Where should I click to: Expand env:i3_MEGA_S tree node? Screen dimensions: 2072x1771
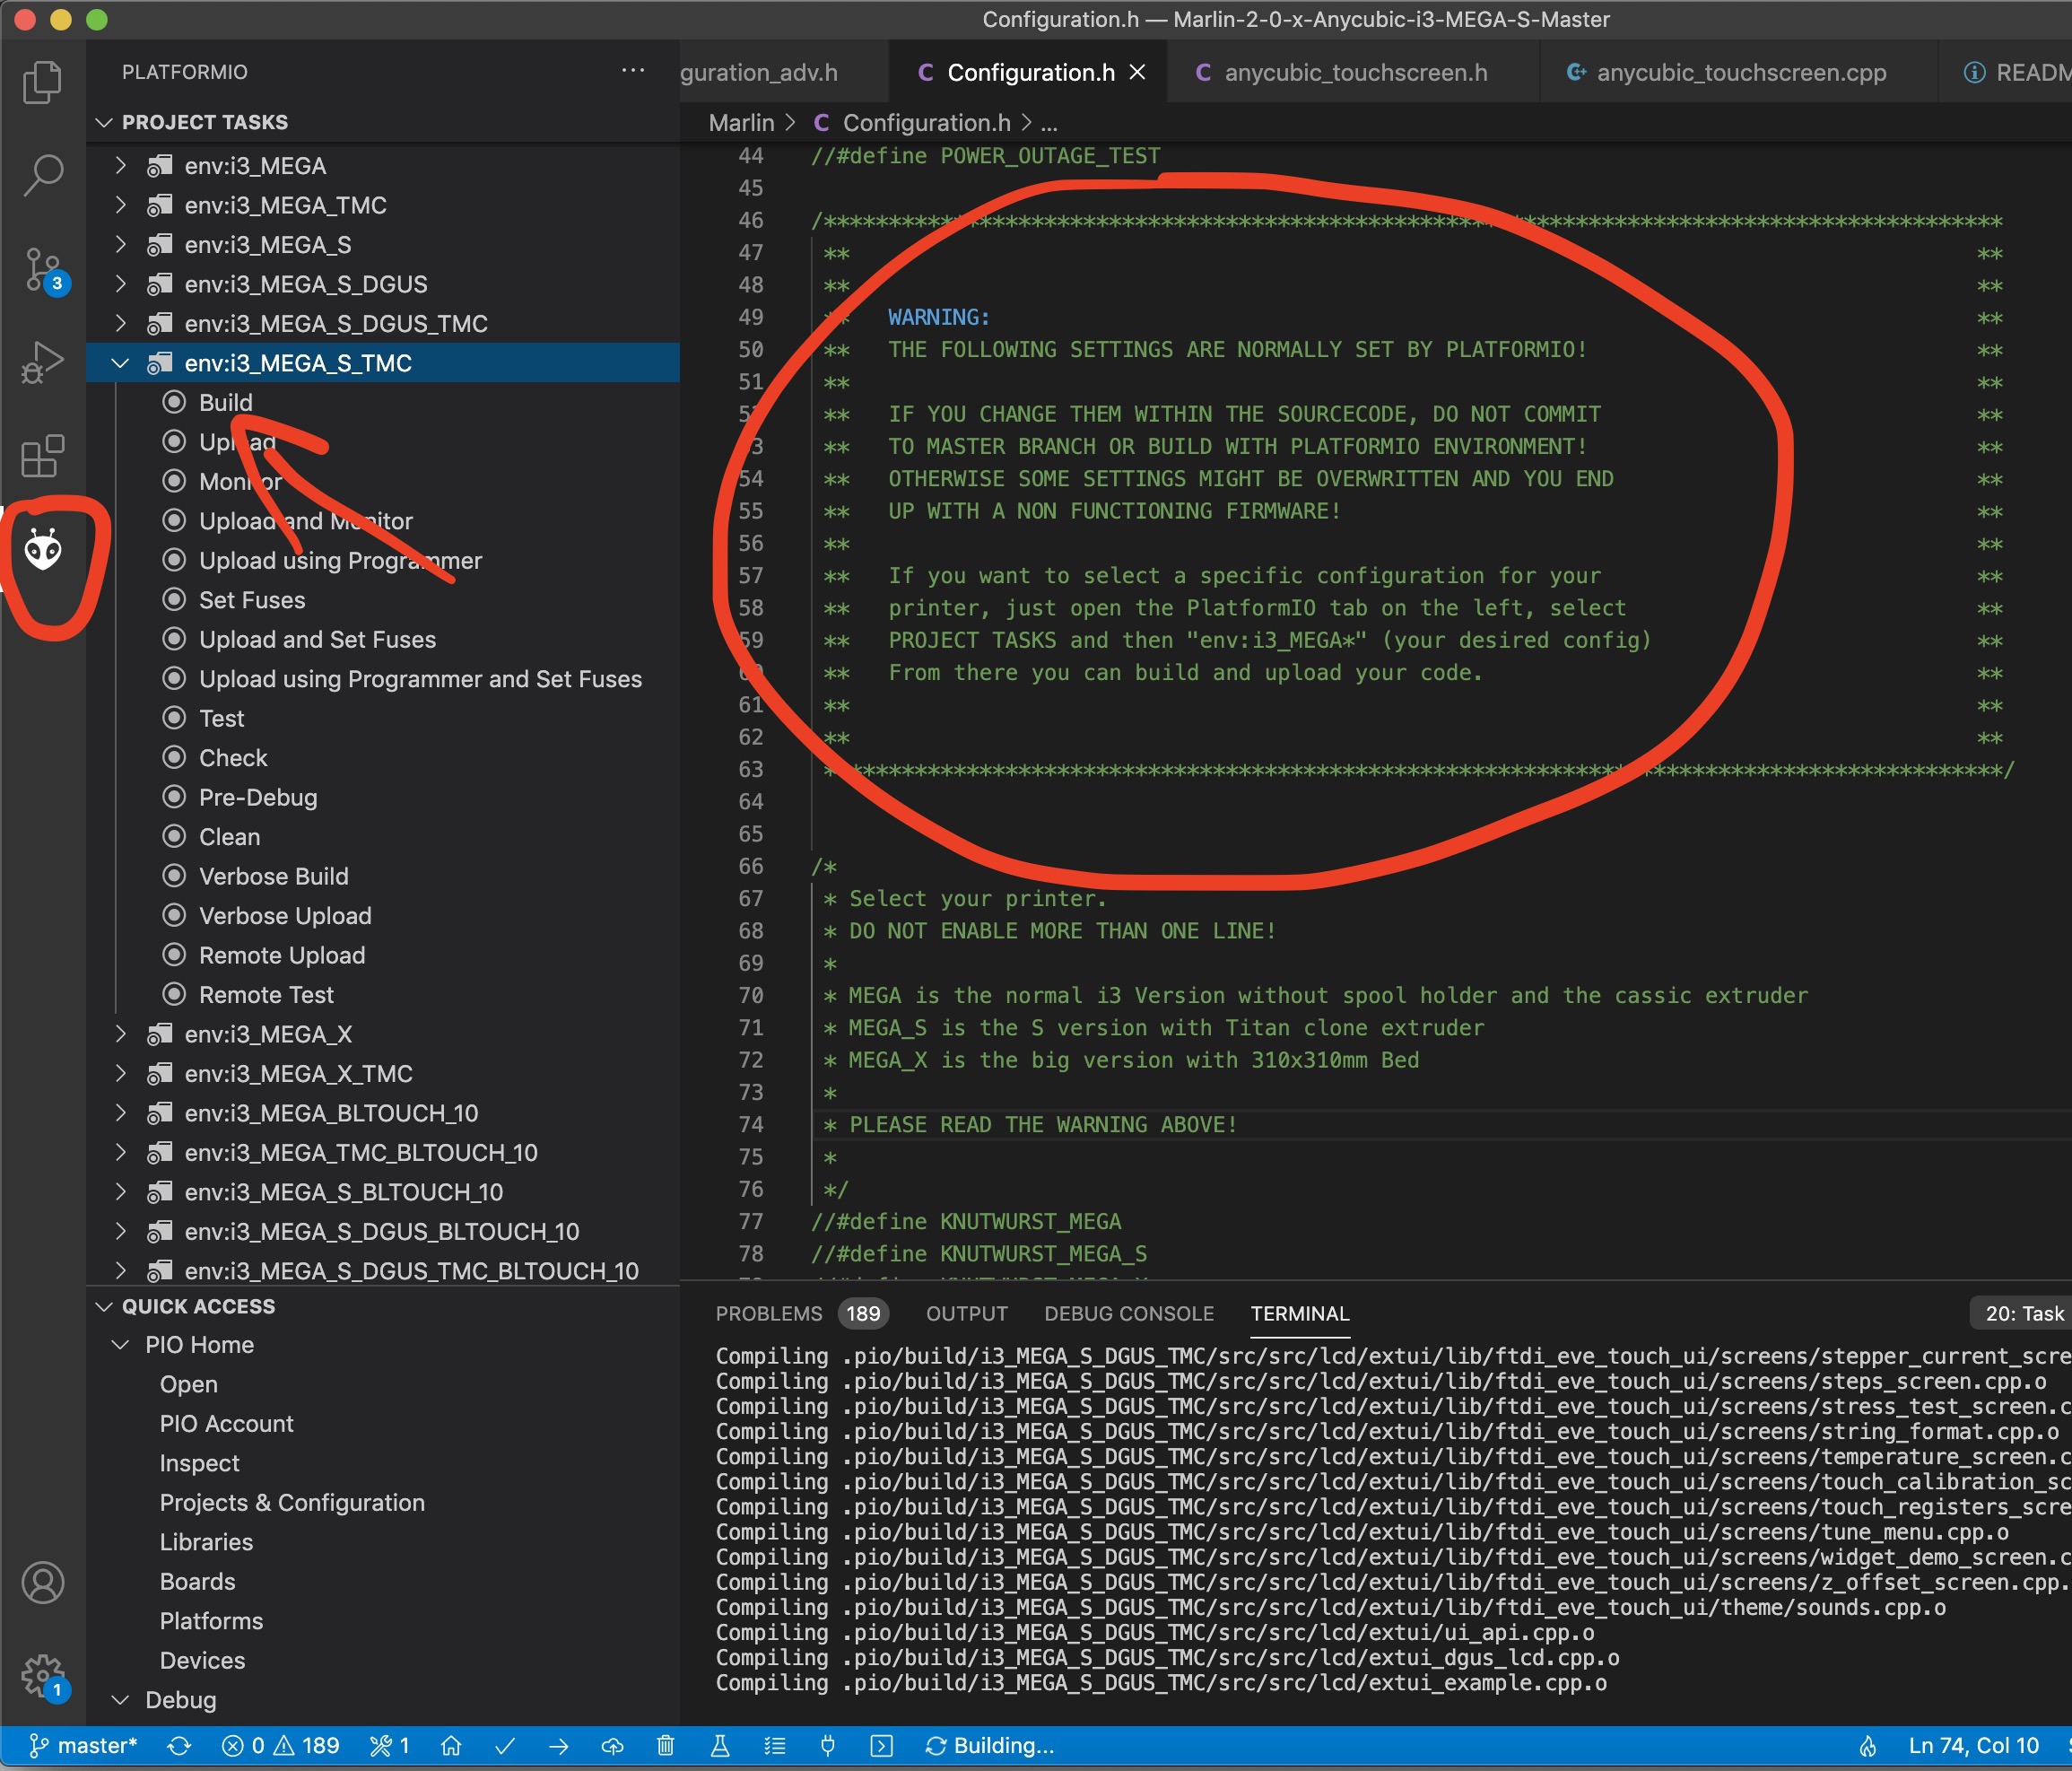pyautogui.click(x=121, y=244)
